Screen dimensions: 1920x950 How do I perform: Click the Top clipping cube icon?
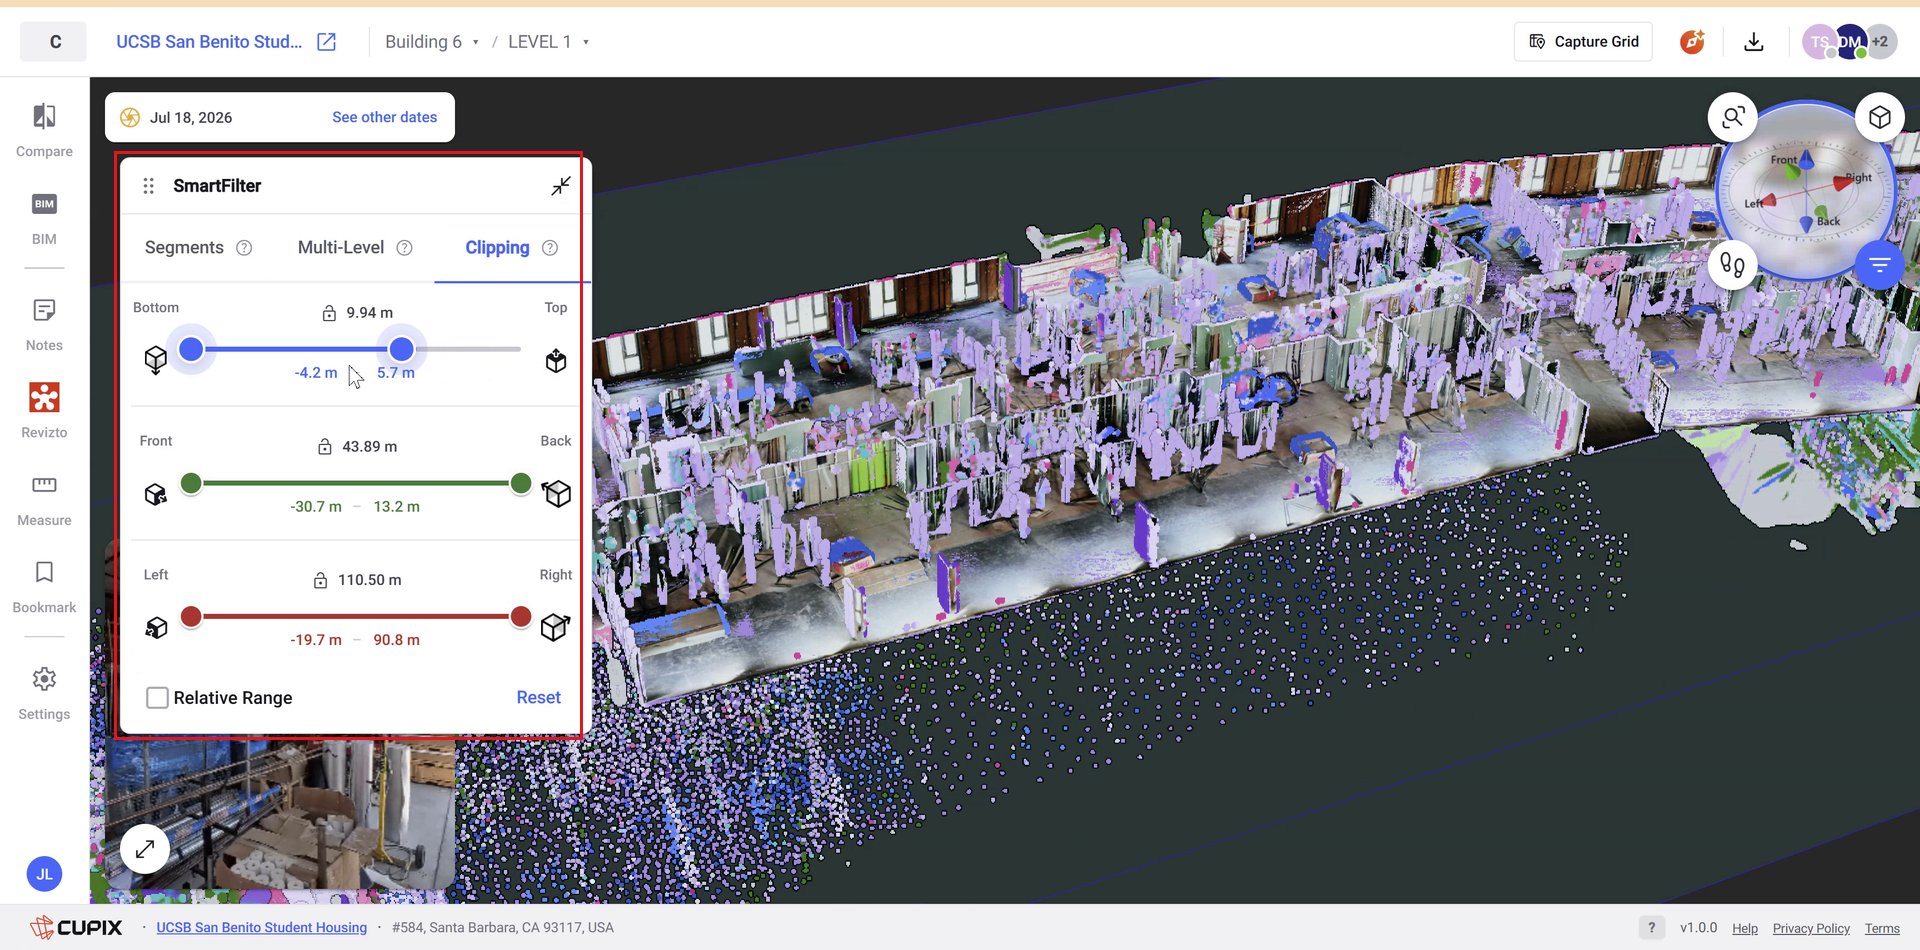tap(556, 360)
